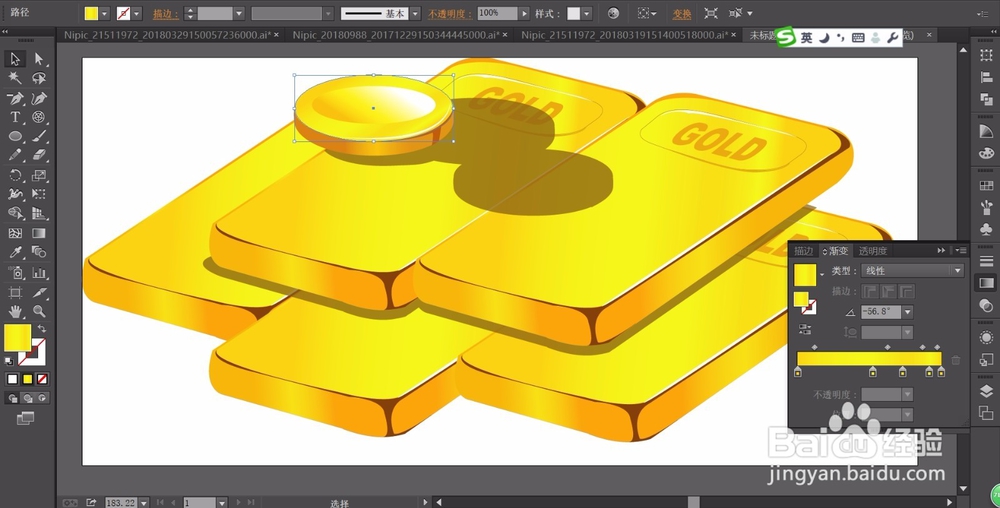Viewport: 1000px width, 508px height.
Task: Swap fill and stroke colors
Action: point(42,329)
